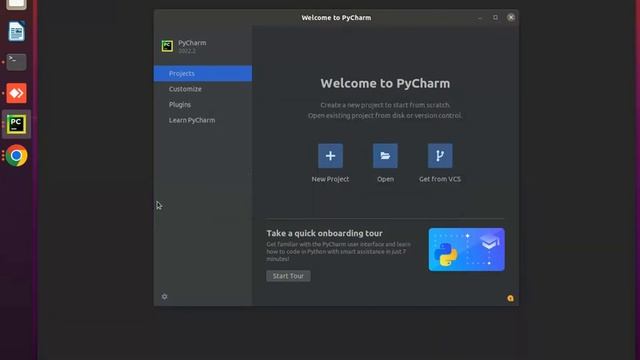The width and height of the screenshot is (640, 360).
Task: Click the Get from VCS branch icon
Action: point(440,156)
